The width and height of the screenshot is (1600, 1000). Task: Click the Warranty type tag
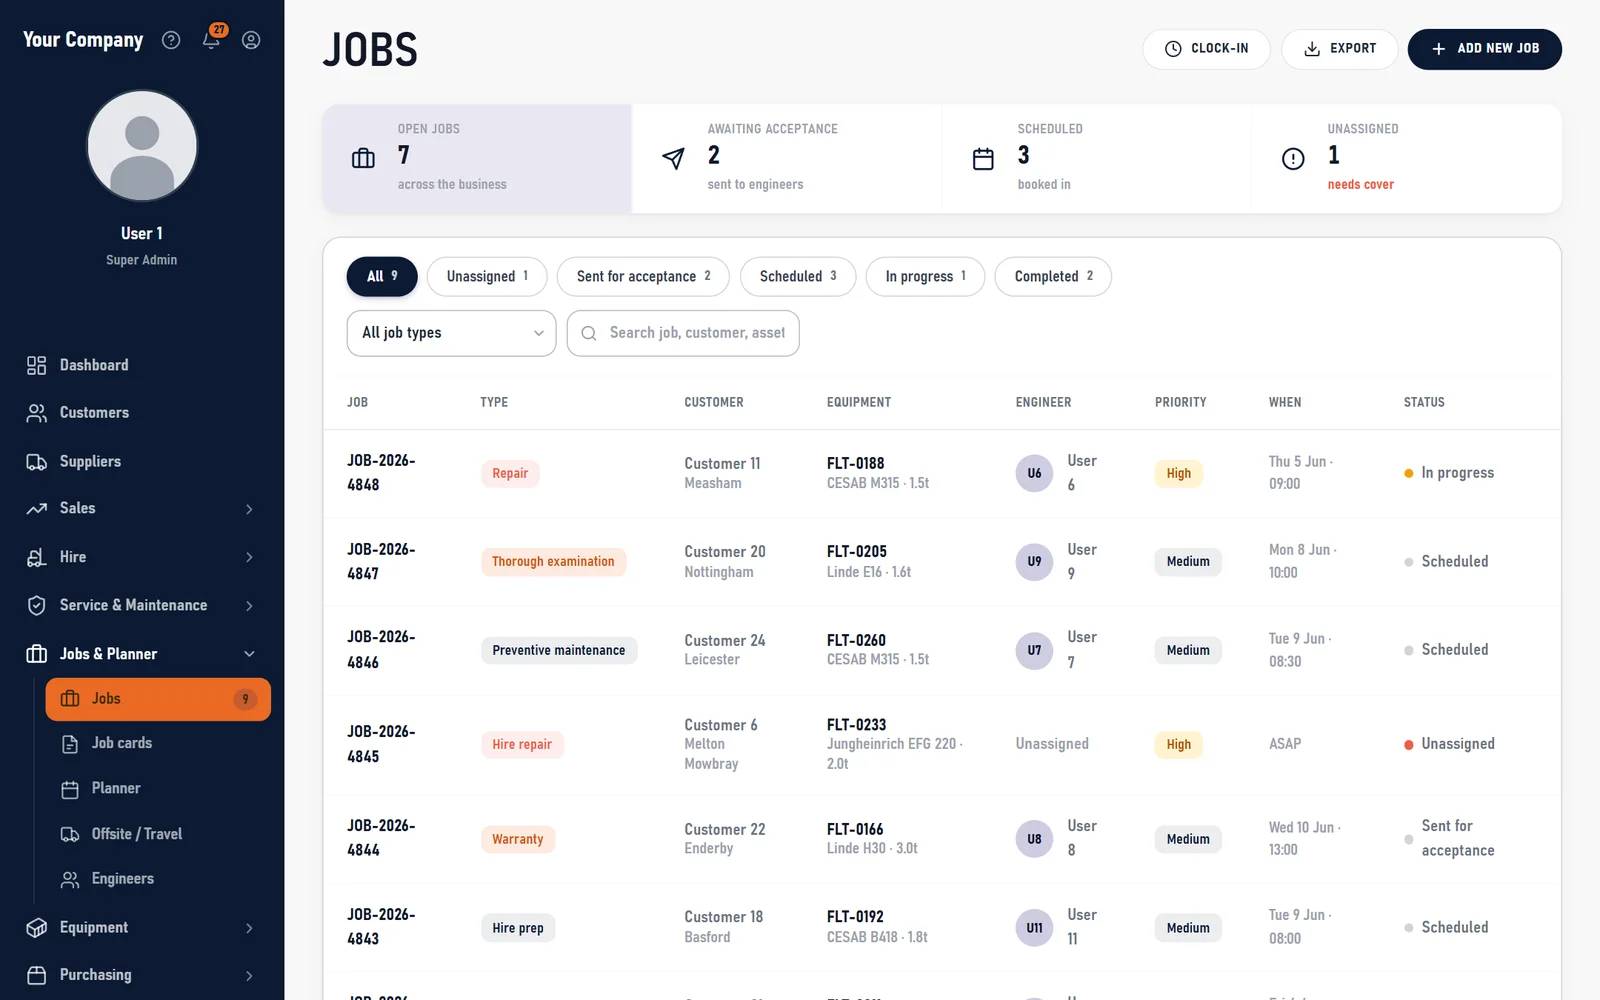[518, 840]
